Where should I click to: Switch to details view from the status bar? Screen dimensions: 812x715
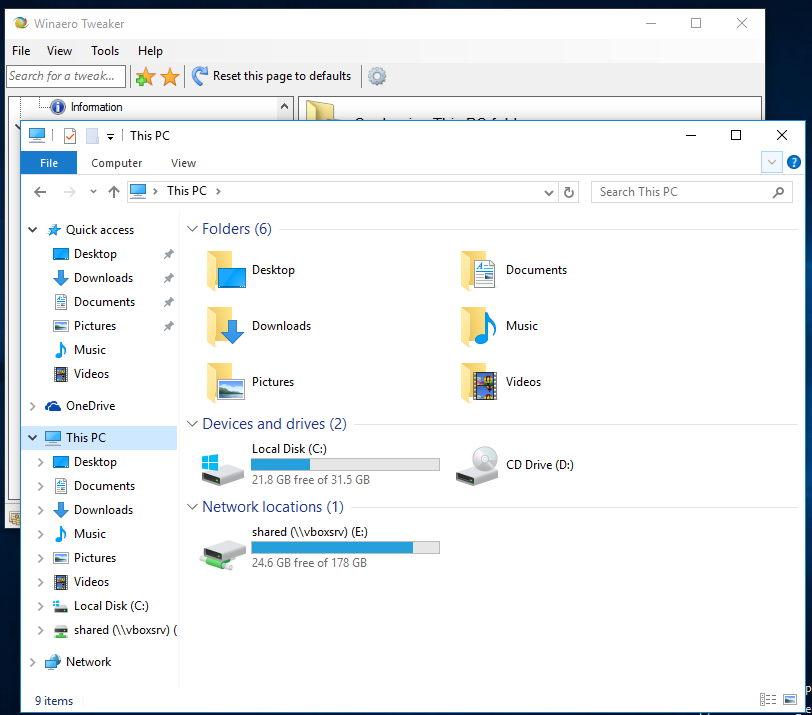click(768, 699)
